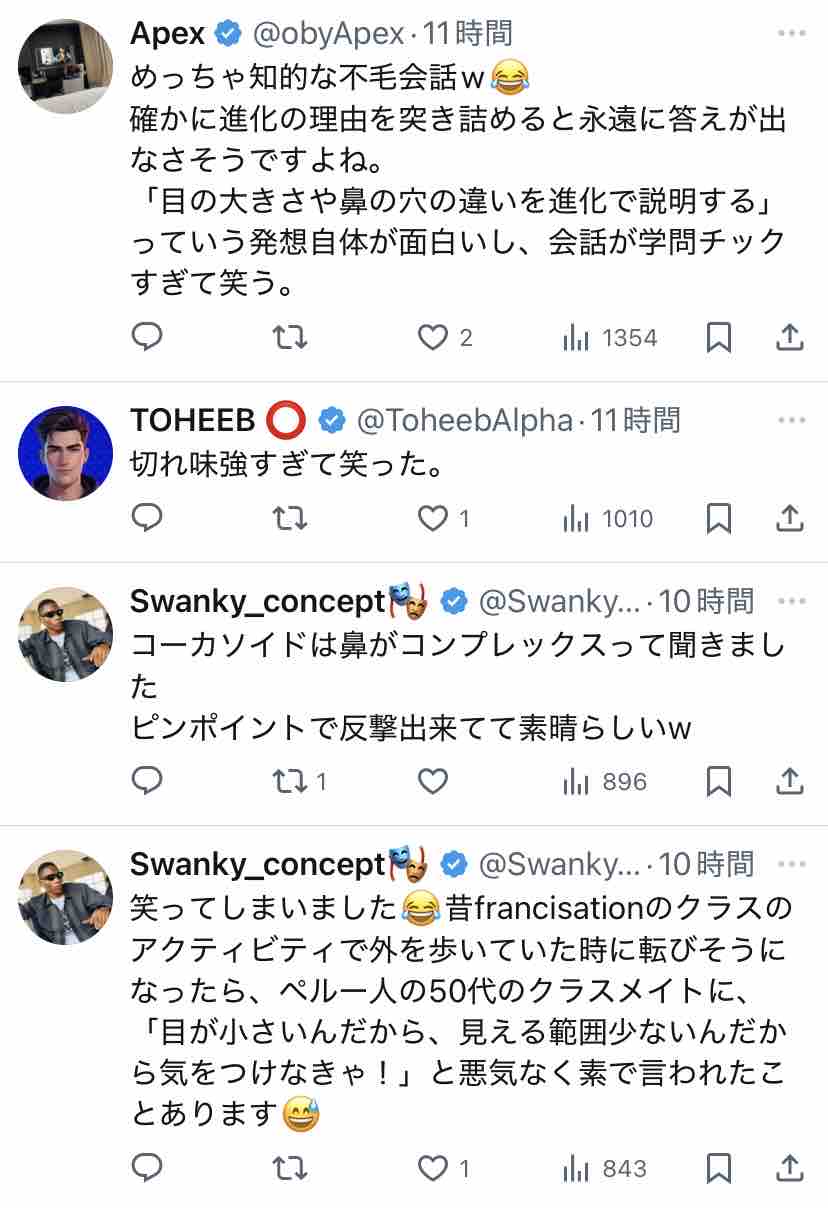828x1208 pixels.
Task: Retweet Apex's post
Action: pos(290,338)
